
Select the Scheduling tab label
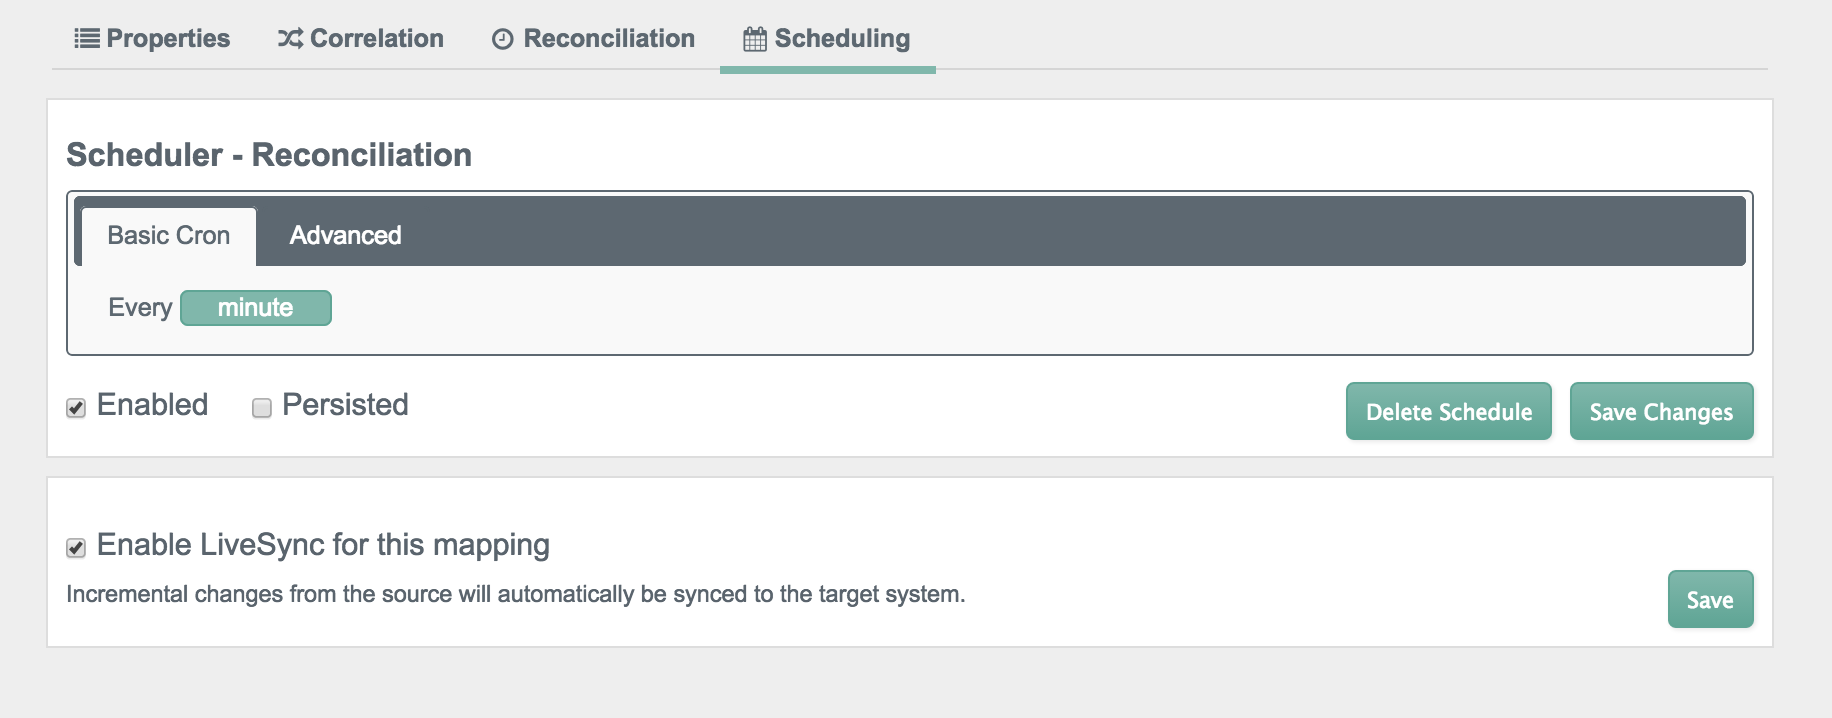(x=842, y=39)
